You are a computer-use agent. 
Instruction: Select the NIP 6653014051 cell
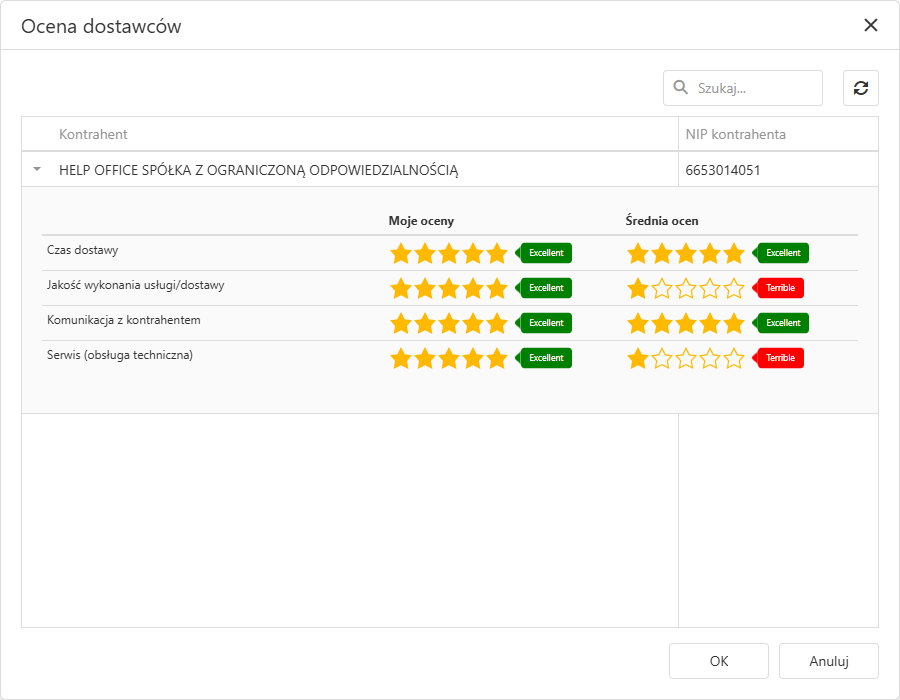coord(723,170)
